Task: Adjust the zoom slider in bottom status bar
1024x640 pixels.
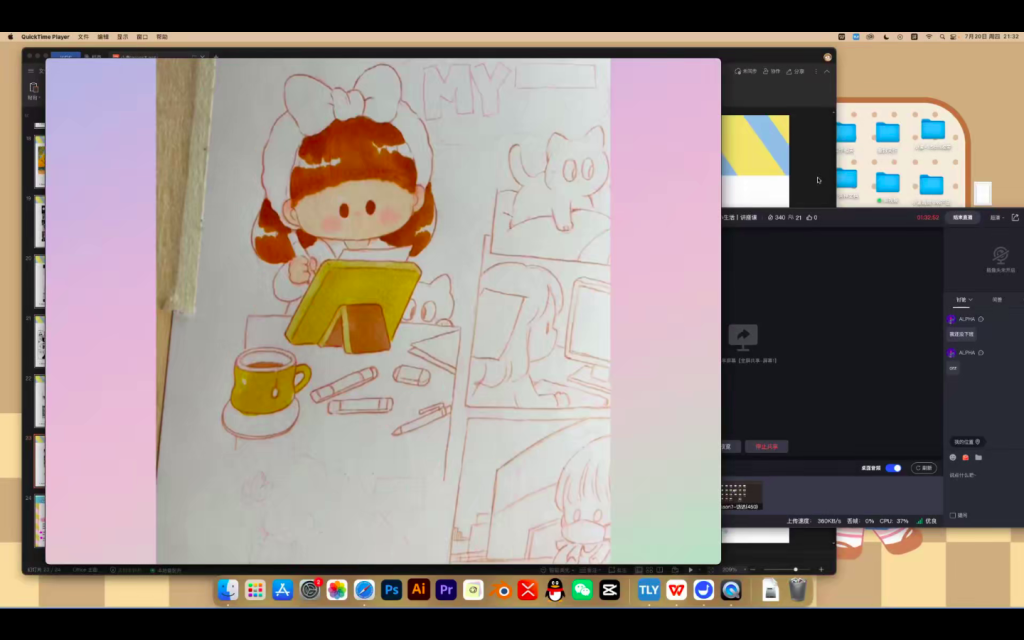Action: point(795,569)
